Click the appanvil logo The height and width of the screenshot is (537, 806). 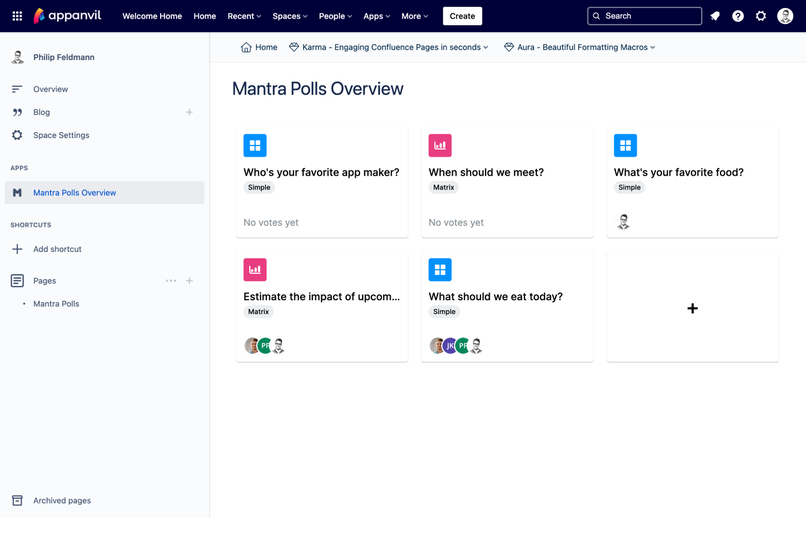tap(67, 16)
